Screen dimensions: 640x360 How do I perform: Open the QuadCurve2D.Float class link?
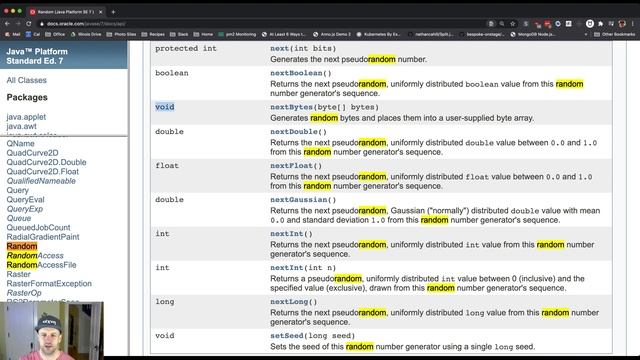pos(43,171)
